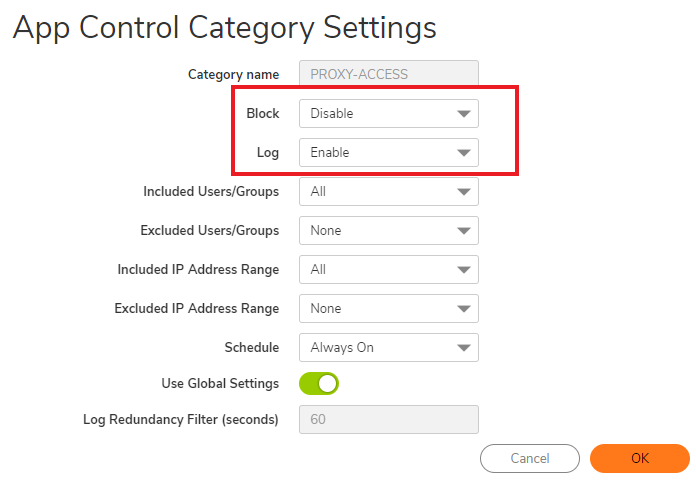Open the Excluded IP Address Range dropdown
The image size is (696, 485).
[x=388, y=309]
